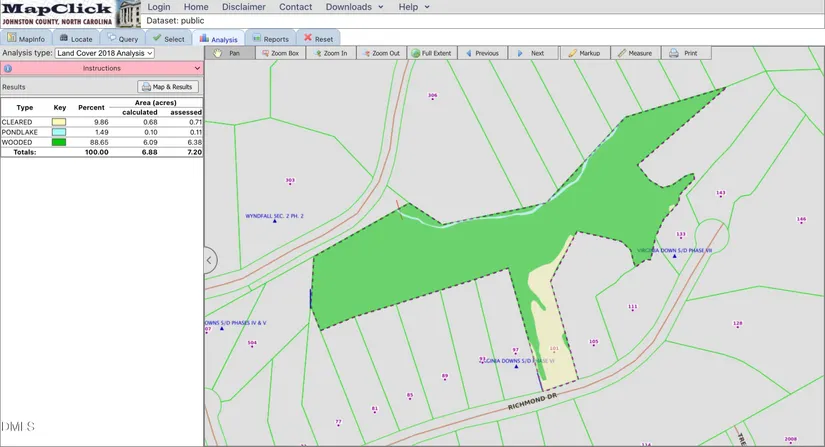Image resolution: width=825 pixels, height=447 pixels.
Task: Go to Next map extent
Action: pos(531,53)
